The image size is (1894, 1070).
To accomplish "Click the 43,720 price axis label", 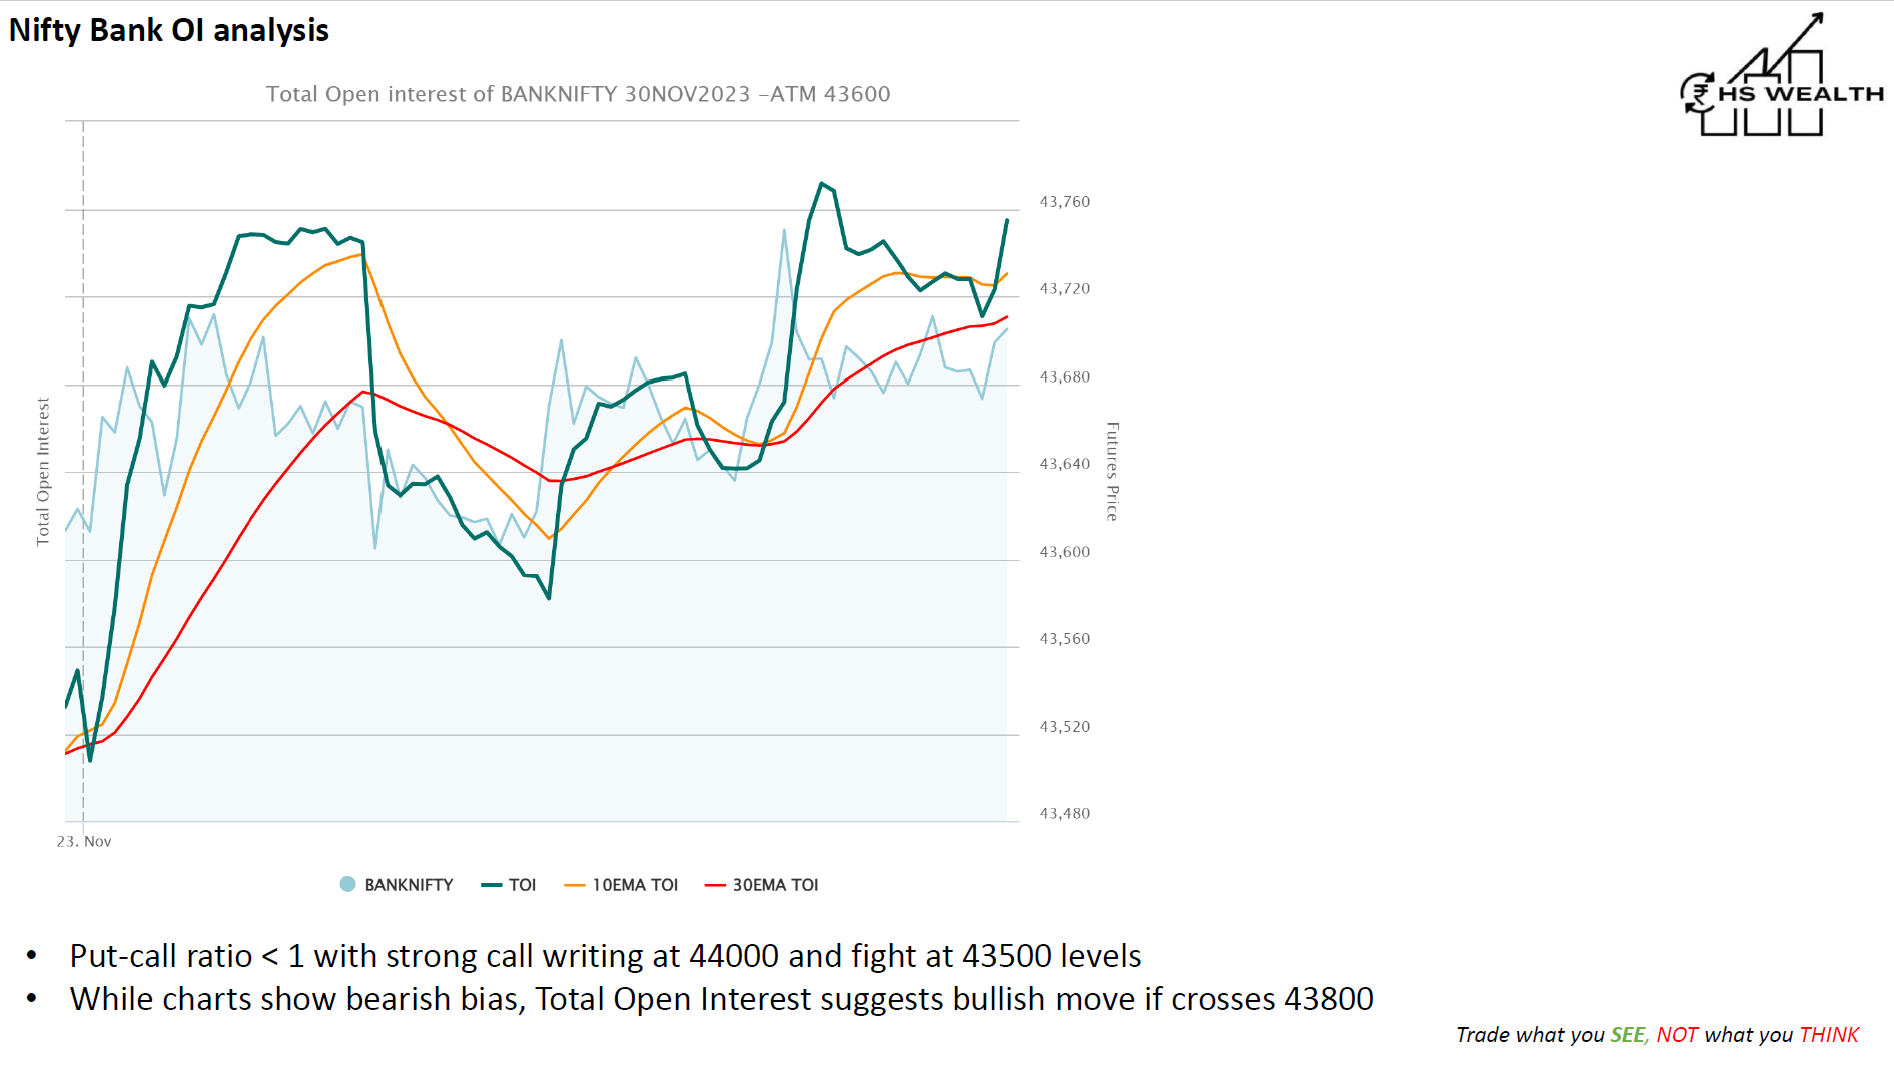I will point(1065,289).
